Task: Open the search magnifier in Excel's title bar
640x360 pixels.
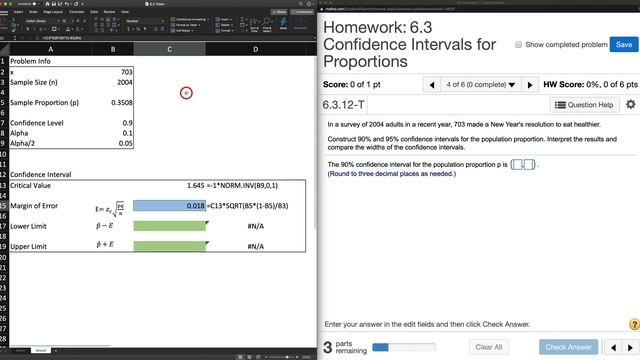Action: 301,4
